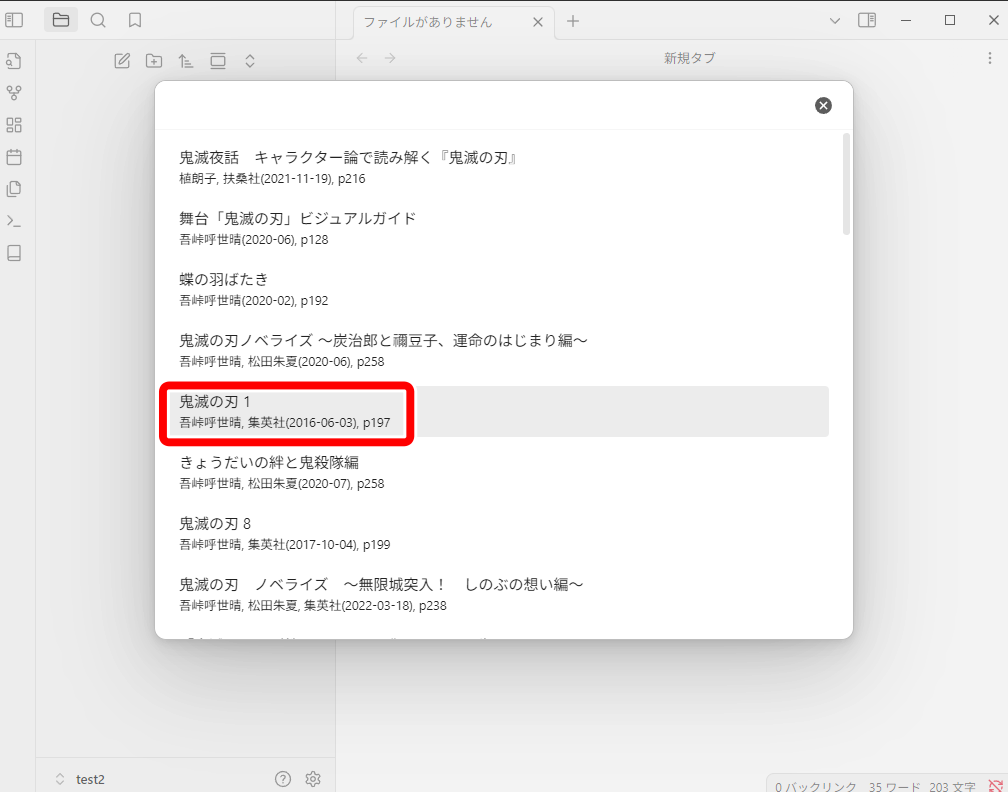1008x792 pixels.
Task: Open the tab list dropdown chevron
Action: tap(834, 21)
